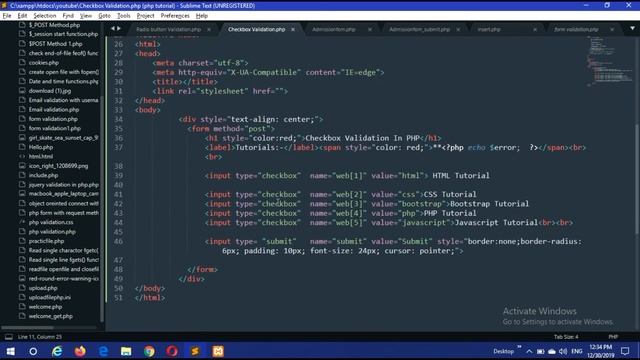Launch Firefox from the taskbar

click(x=80, y=351)
